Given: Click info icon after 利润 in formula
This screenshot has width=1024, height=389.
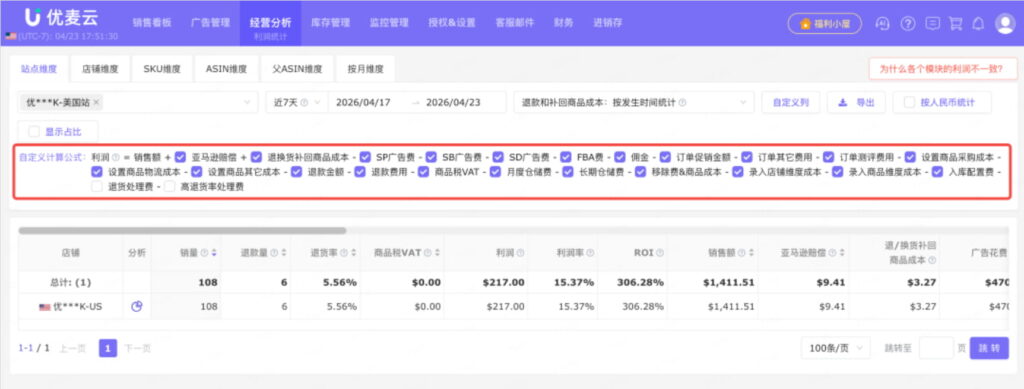Looking at the screenshot, I should tap(116, 157).
